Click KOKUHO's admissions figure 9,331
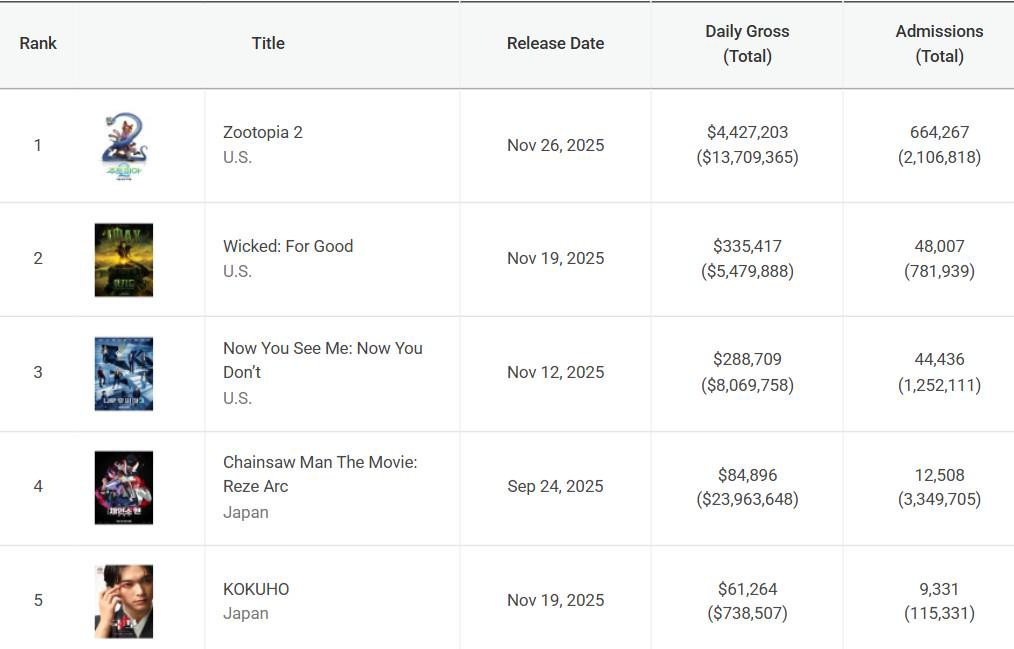The width and height of the screenshot is (1014, 649). pos(939,589)
